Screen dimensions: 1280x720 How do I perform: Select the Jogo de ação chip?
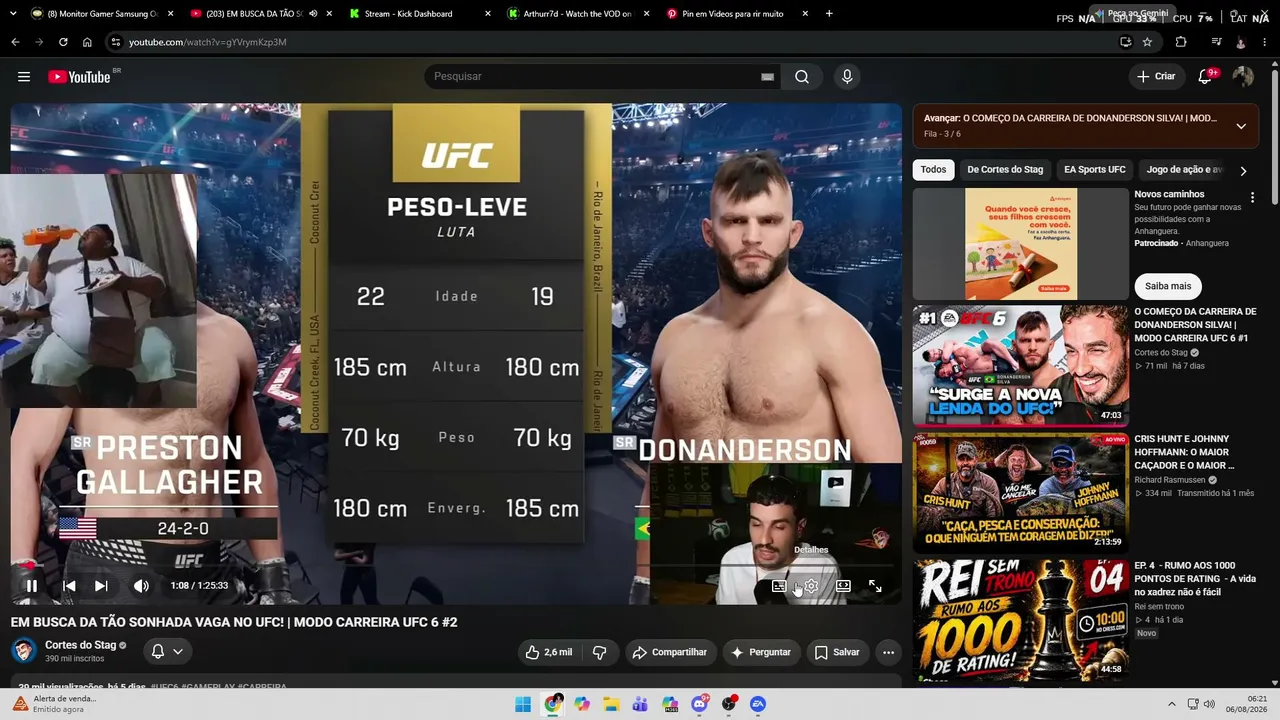(x=1184, y=170)
